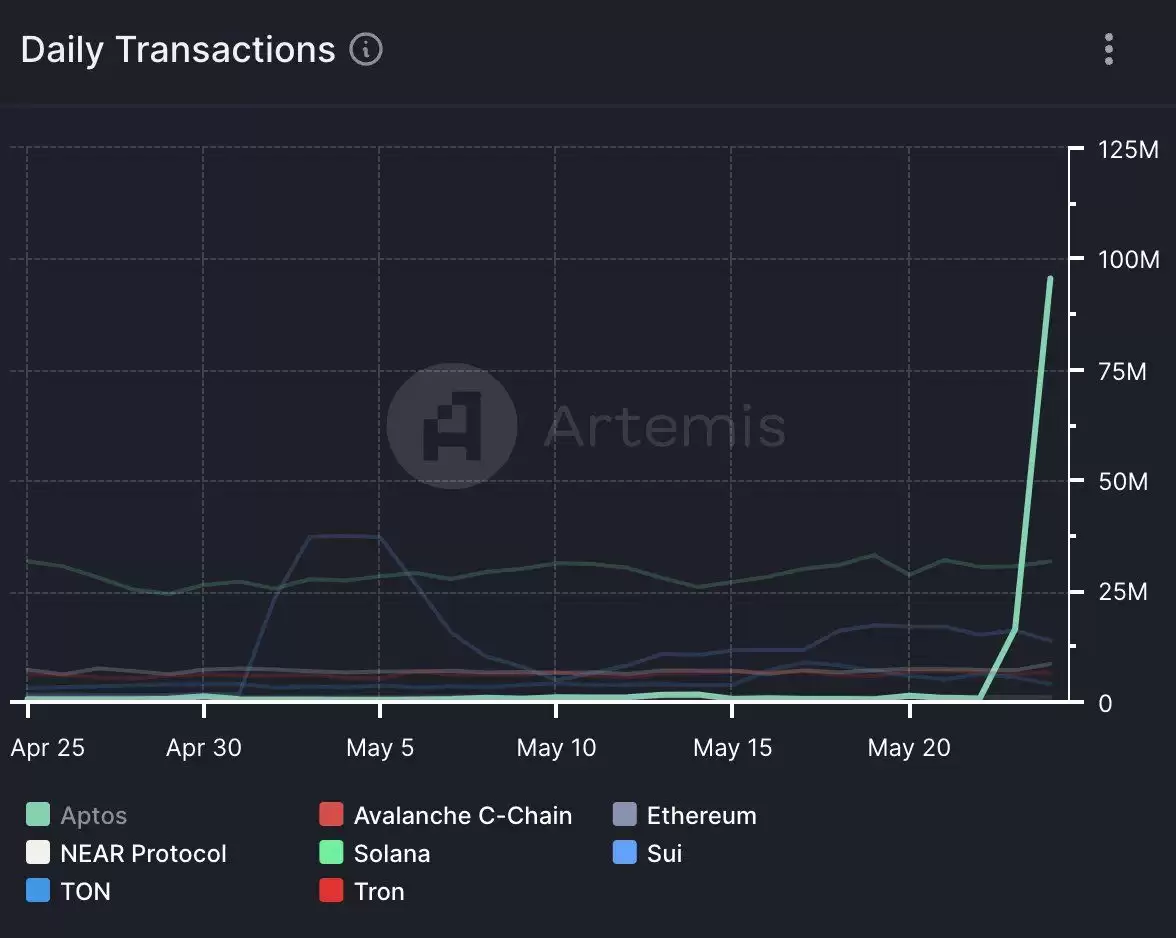Click the peak of the Aptos spike
Viewport: 1176px width, 938px height.
coord(1049,279)
